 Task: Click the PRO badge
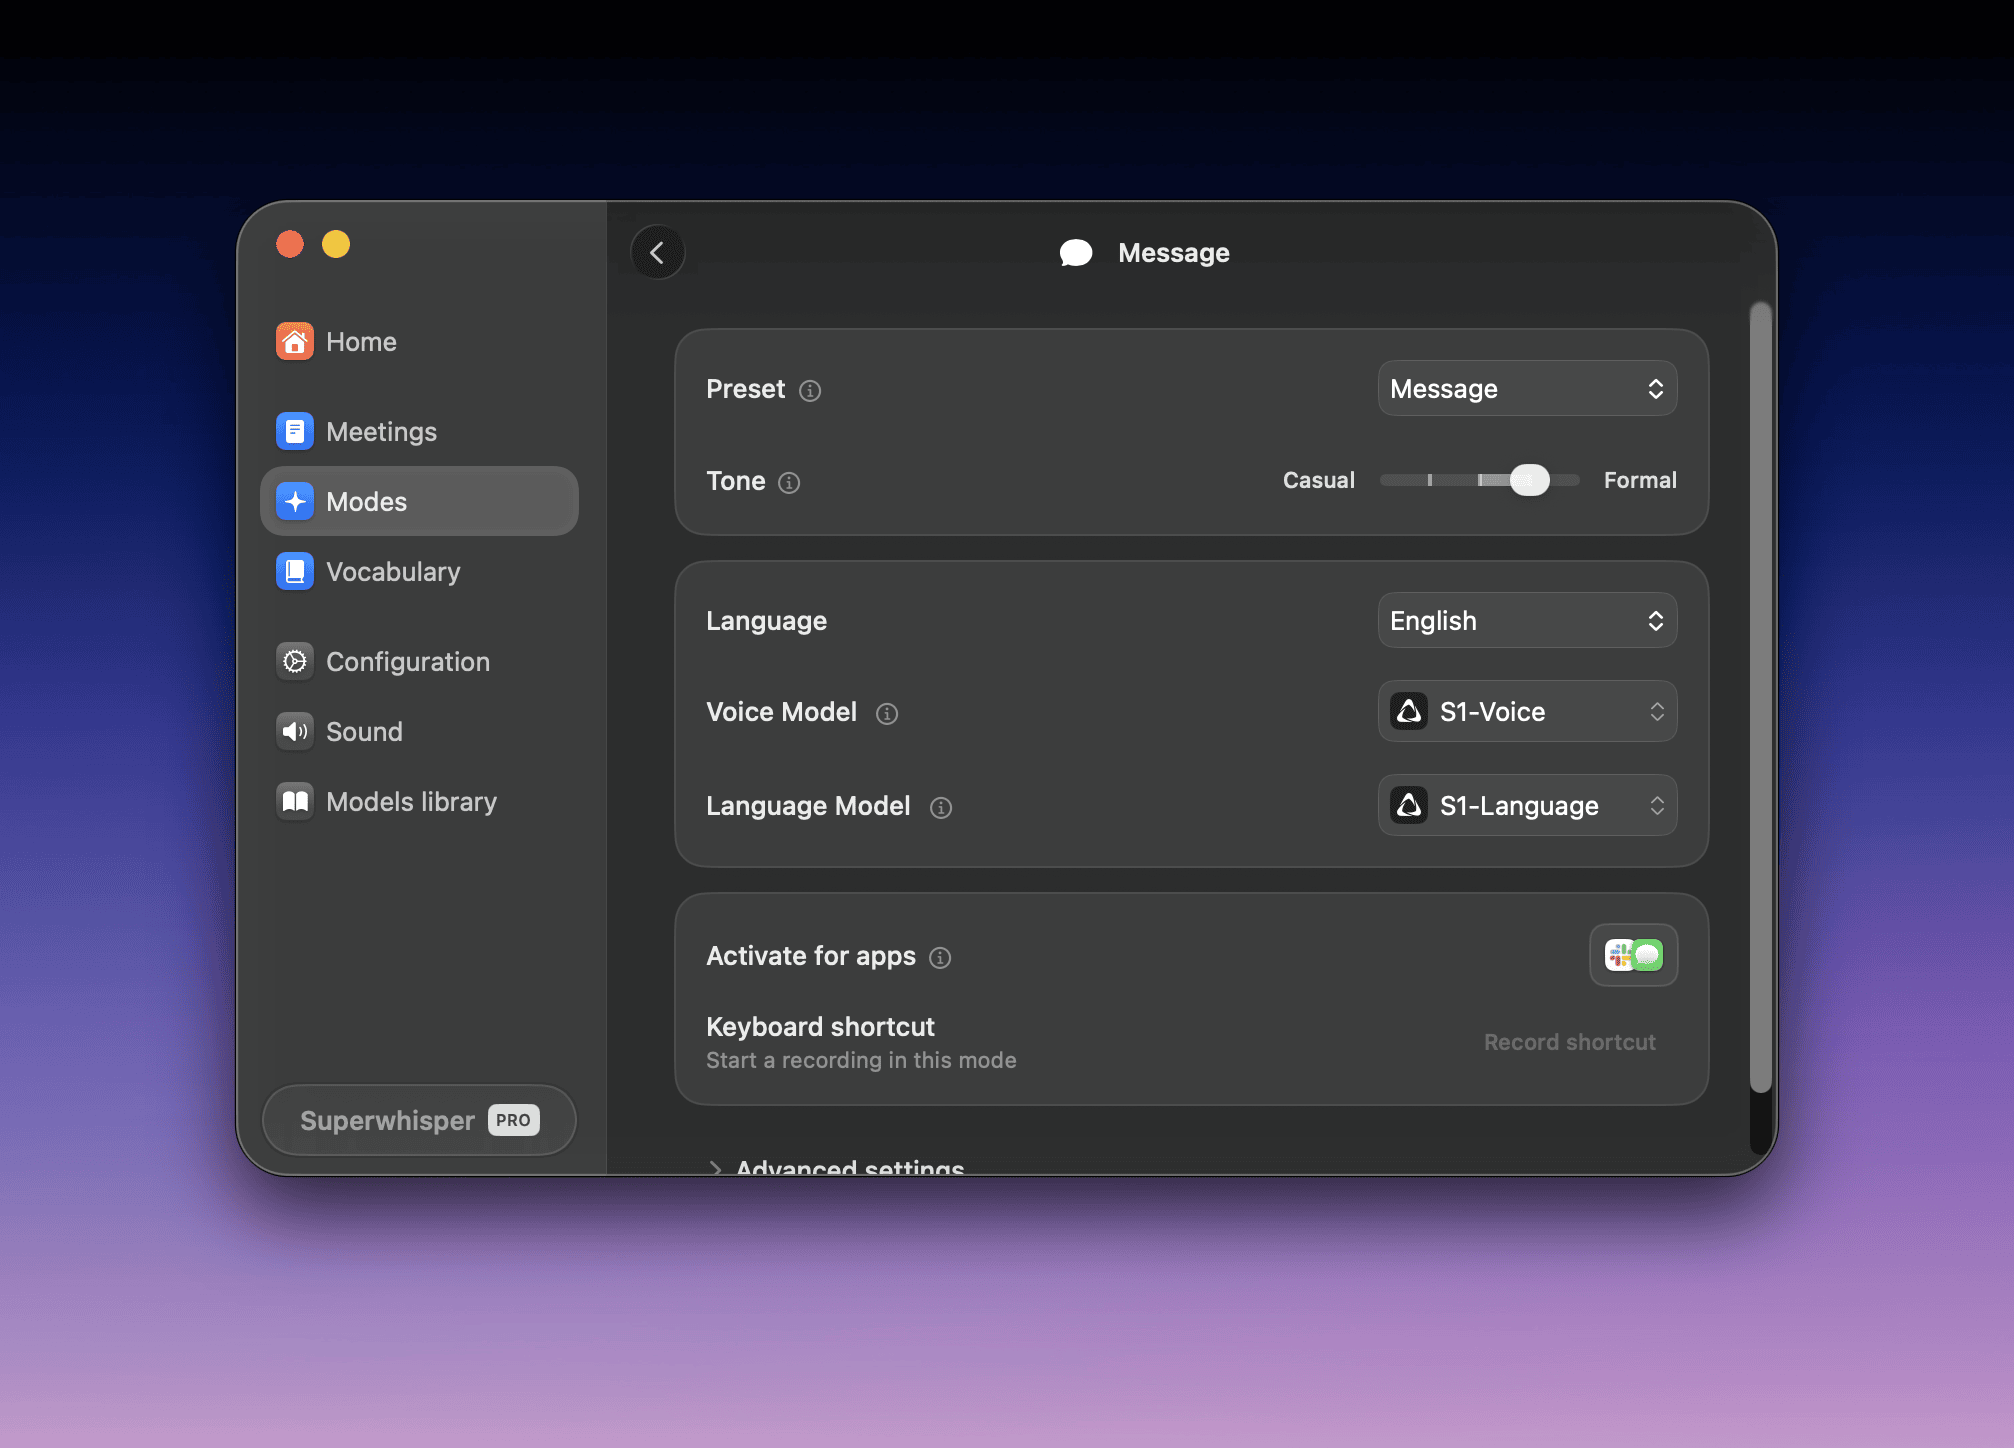[513, 1120]
